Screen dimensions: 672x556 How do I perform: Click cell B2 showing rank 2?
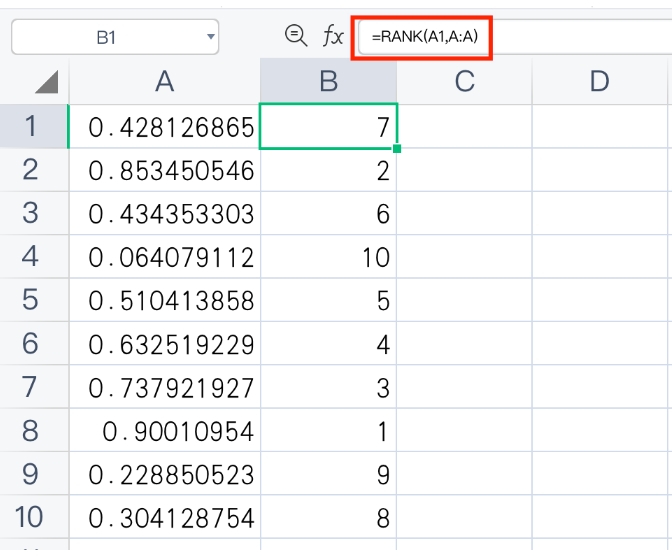328,170
